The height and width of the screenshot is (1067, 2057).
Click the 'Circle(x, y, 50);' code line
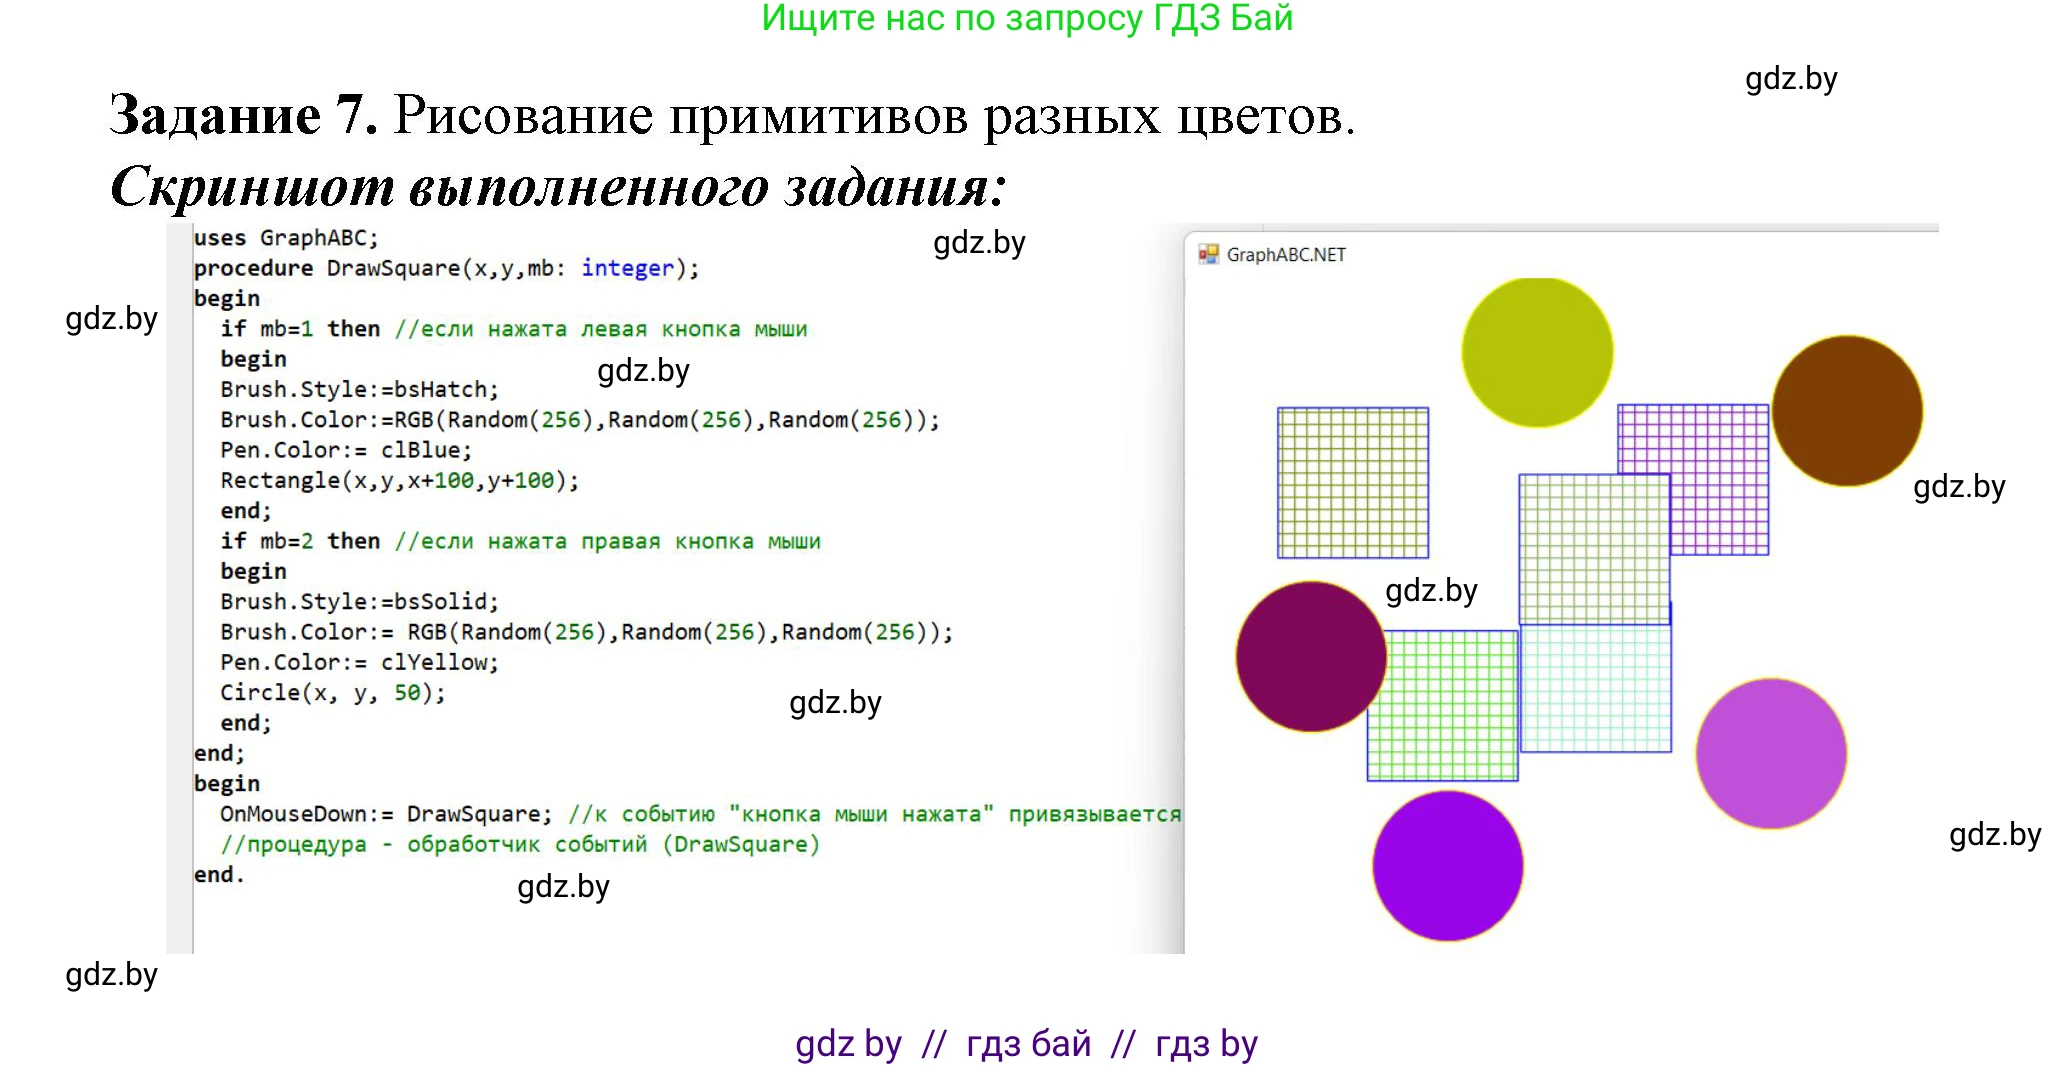(332, 693)
